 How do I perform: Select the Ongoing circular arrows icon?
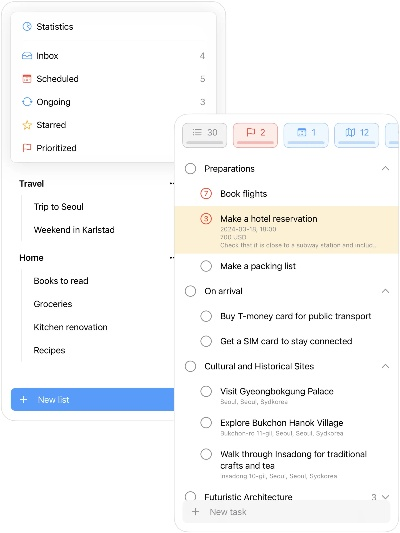[x=27, y=102]
